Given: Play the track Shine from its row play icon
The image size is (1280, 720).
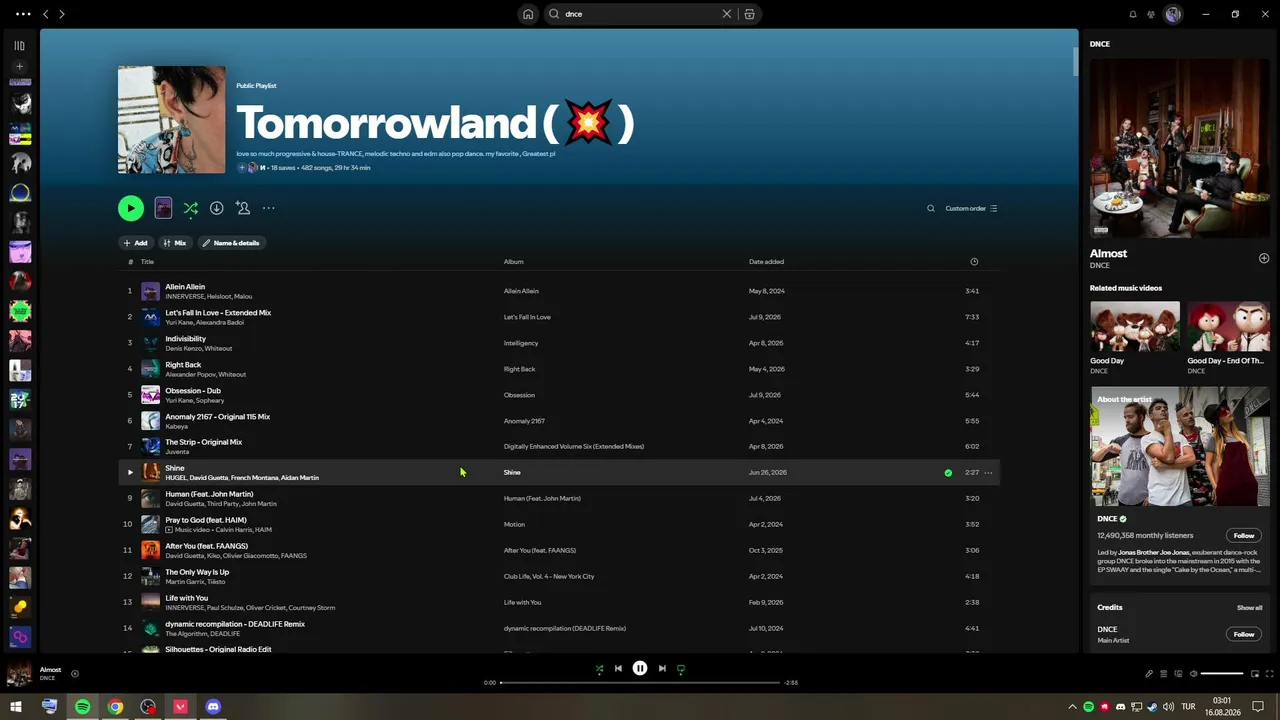Looking at the screenshot, I should tap(129, 472).
